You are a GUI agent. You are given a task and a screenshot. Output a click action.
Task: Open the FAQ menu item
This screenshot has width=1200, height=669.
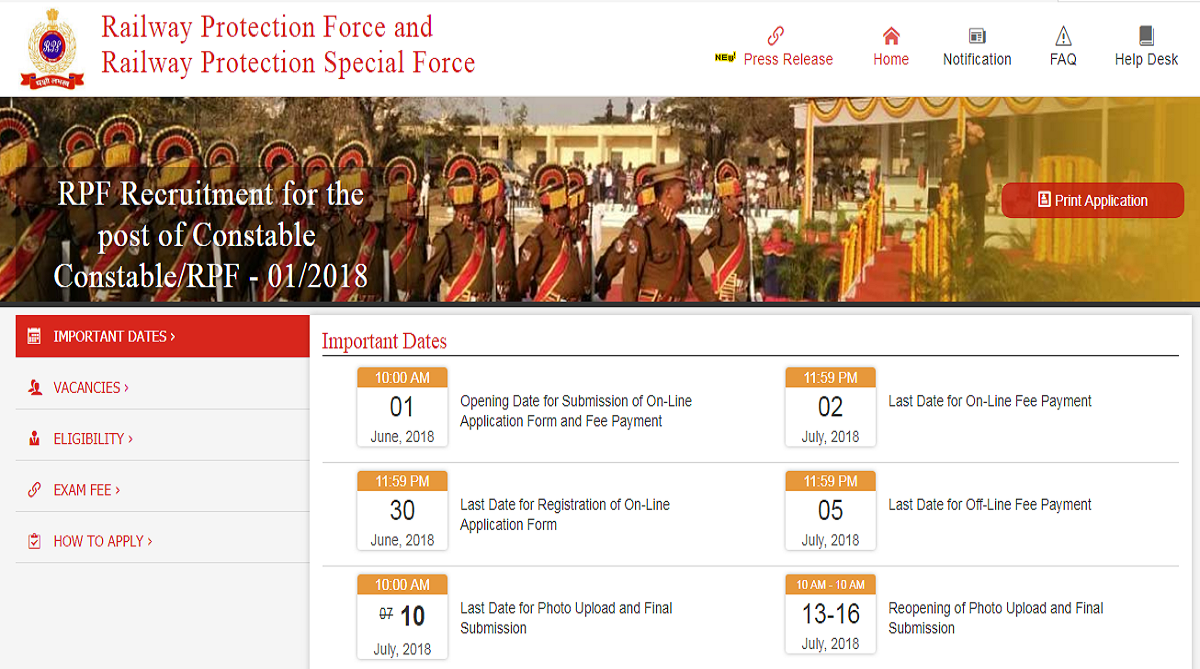pyautogui.click(x=1063, y=59)
